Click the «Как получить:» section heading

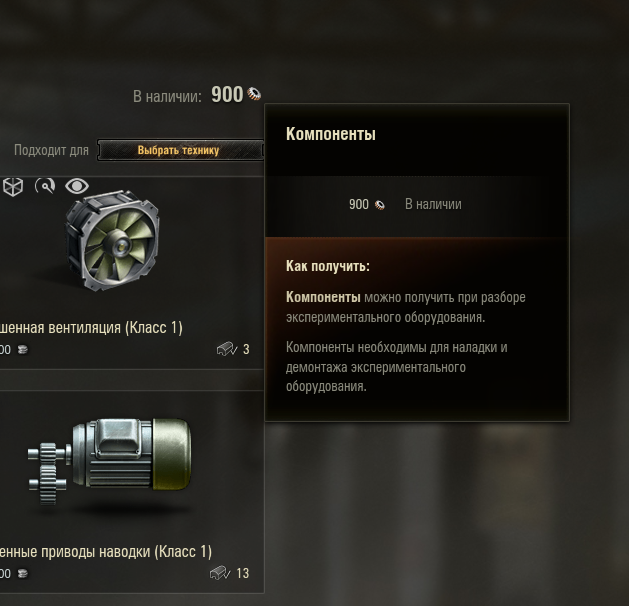(328, 266)
